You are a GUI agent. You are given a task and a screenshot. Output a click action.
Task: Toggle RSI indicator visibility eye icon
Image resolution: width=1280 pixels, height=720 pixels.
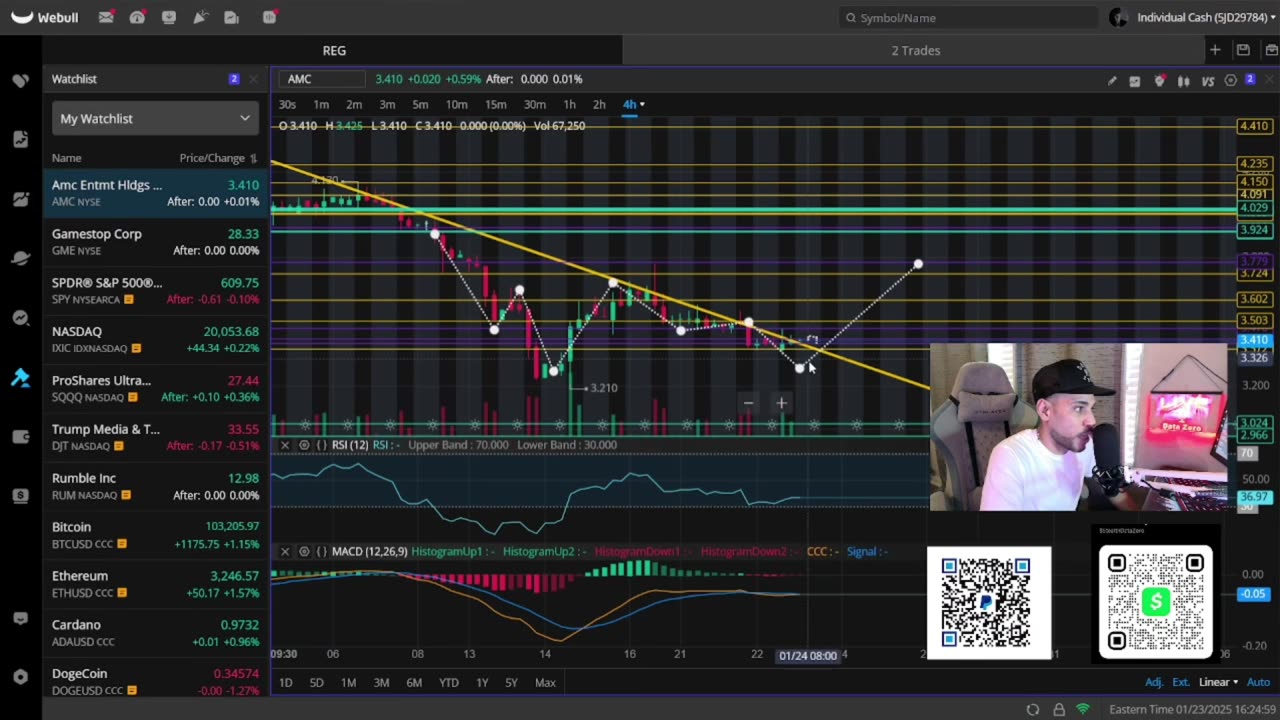(x=303, y=445)
